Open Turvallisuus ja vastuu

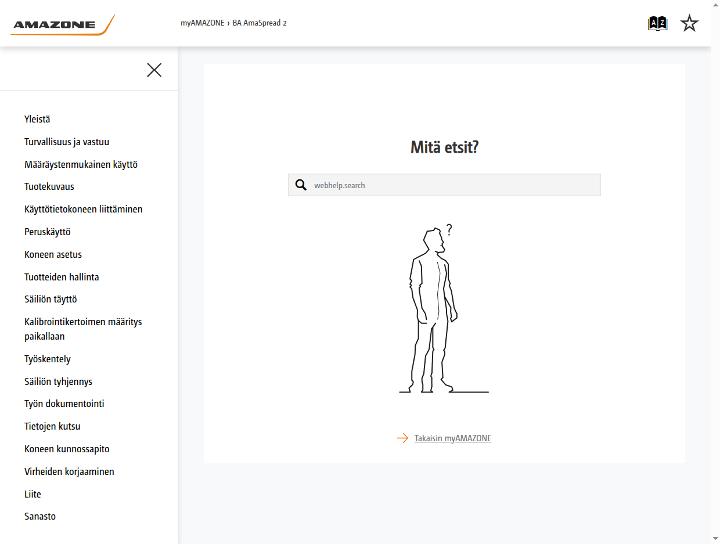point(67,142)
